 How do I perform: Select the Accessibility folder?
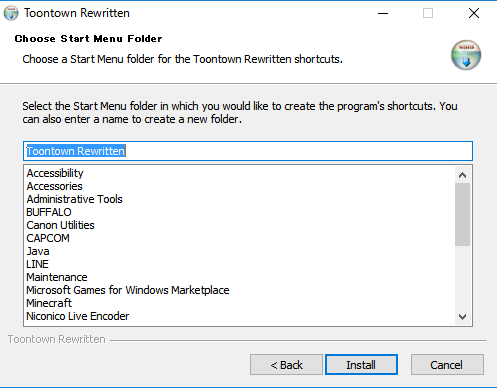55,173
